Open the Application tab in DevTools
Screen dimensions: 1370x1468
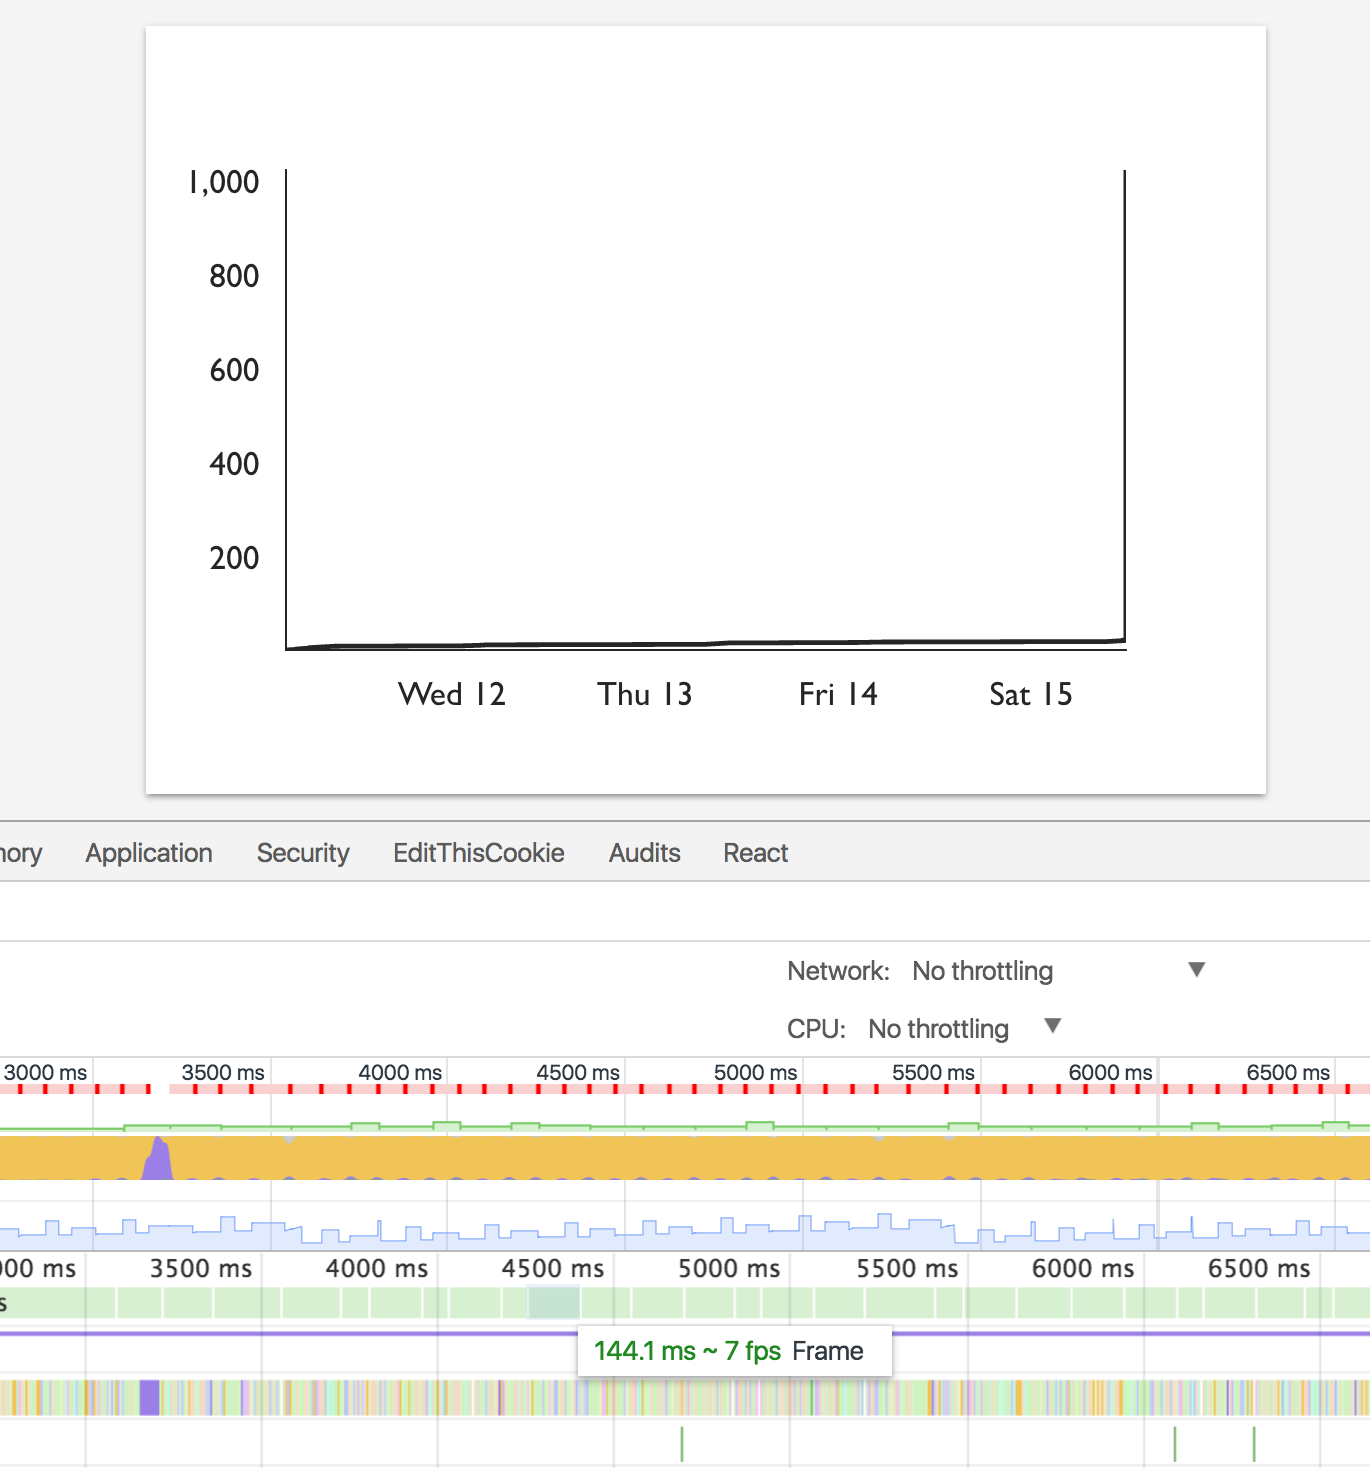click(149, 853)
